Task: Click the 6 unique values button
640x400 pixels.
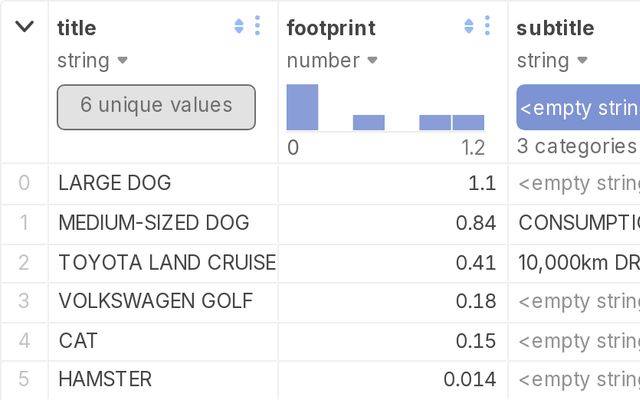Action: pos(156,106)
